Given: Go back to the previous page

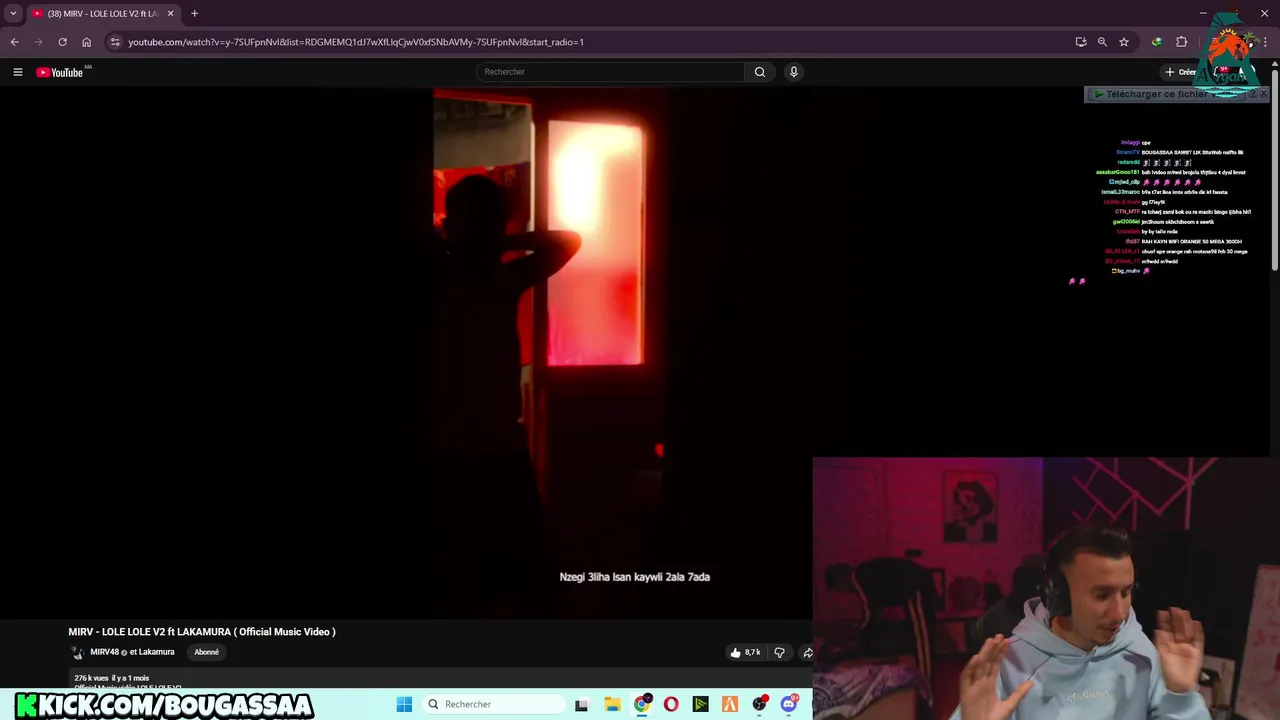Looking at the screenshot, I should tap(14, 42).
